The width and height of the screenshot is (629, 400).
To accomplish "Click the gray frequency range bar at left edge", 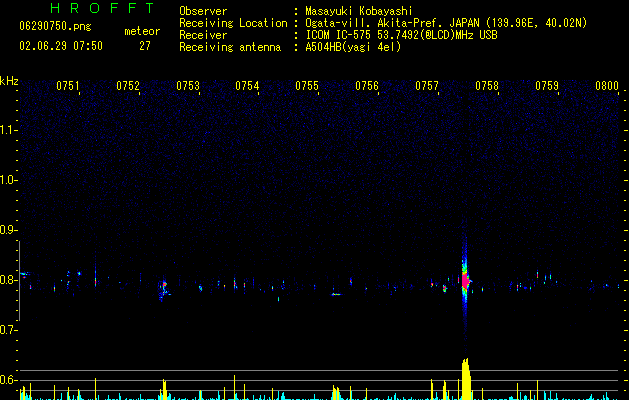I will coord(19,280).
